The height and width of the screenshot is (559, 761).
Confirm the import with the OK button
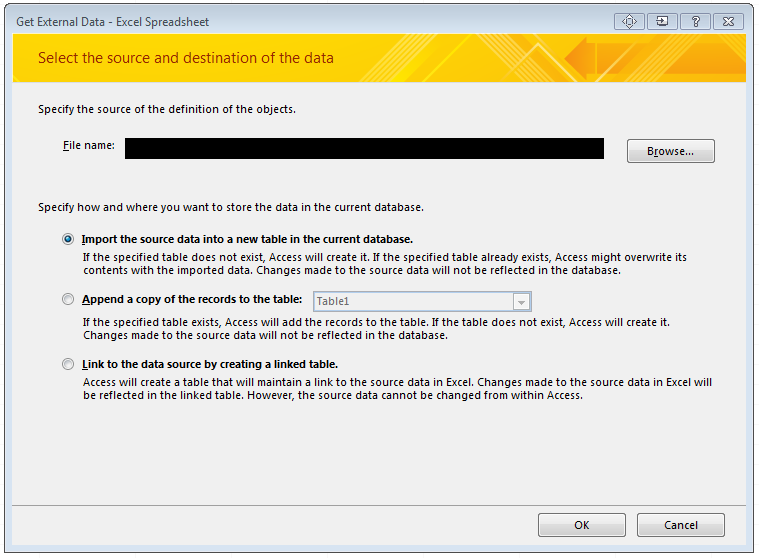click(x=581, y=525)
